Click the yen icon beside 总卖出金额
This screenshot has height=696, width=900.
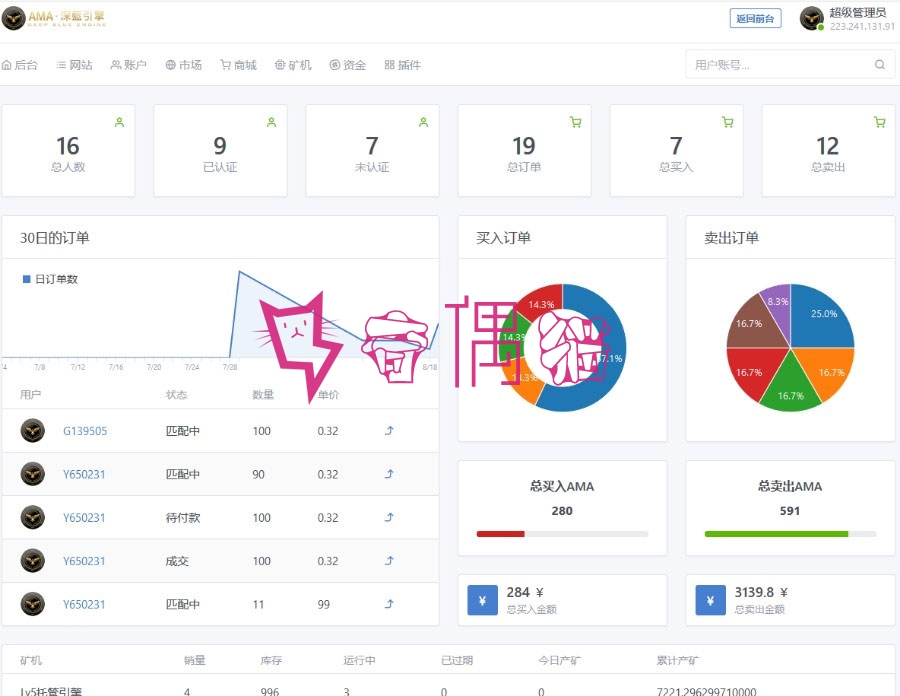711,600
